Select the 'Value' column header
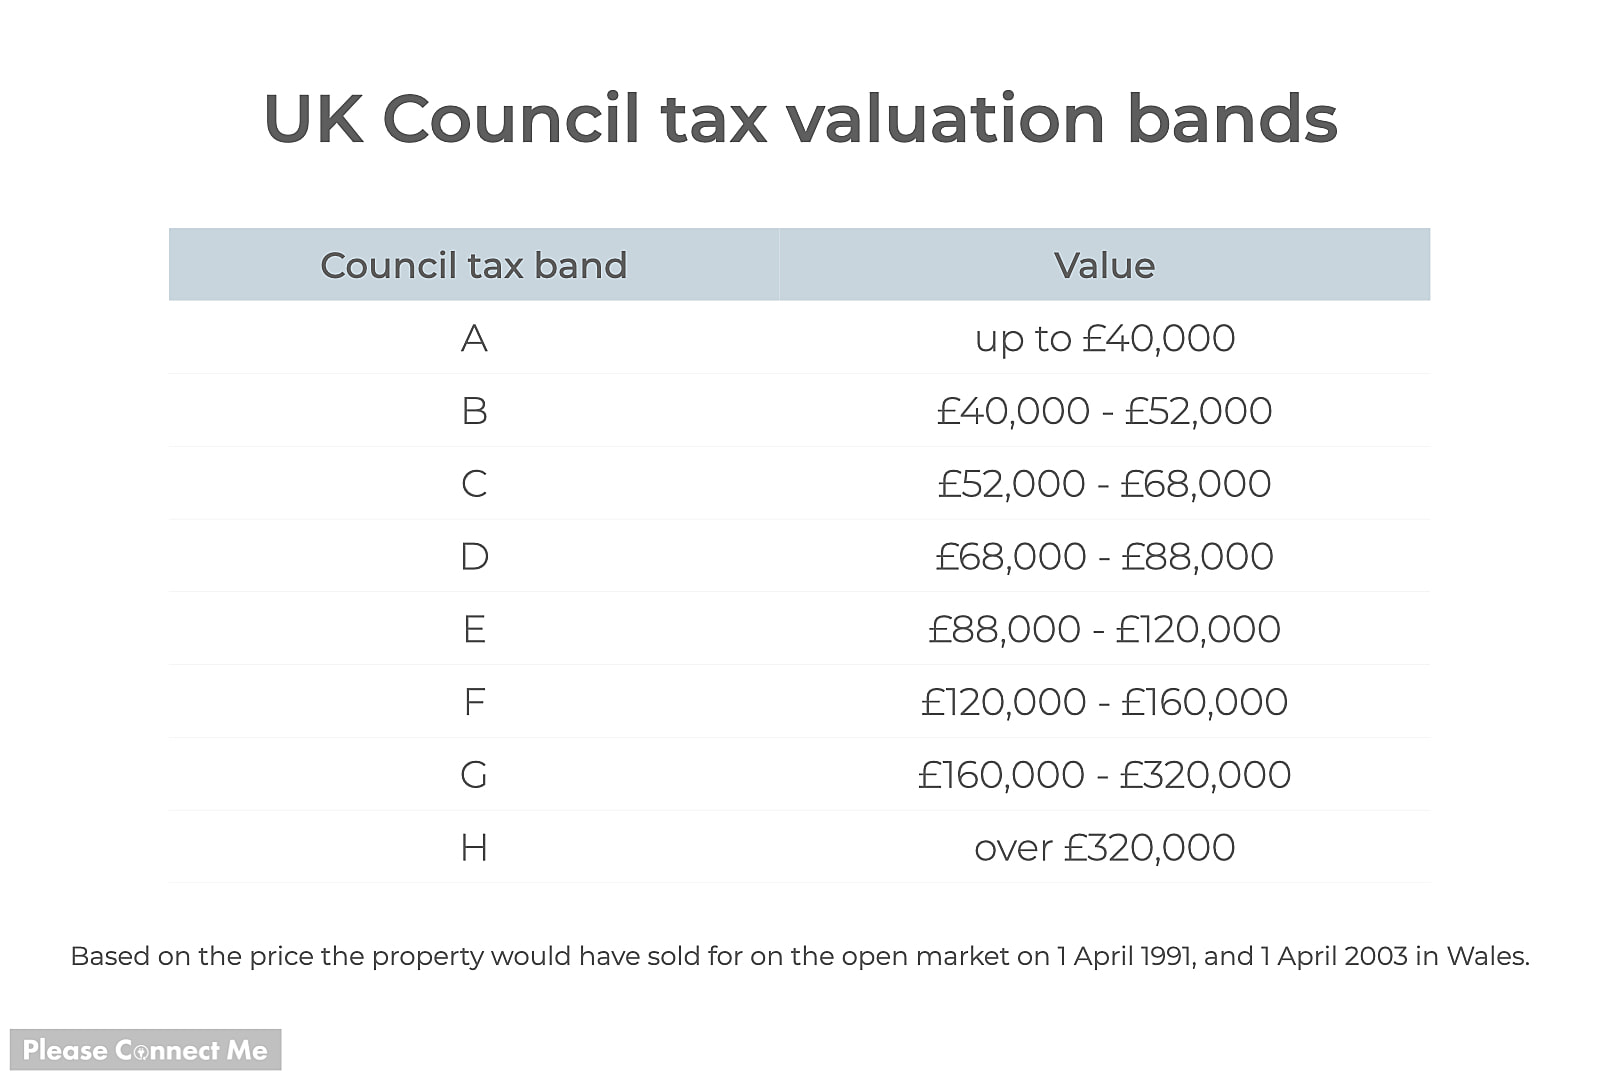The width and height of the screenshot is (1600, 1080). [x=1104, y=265]
